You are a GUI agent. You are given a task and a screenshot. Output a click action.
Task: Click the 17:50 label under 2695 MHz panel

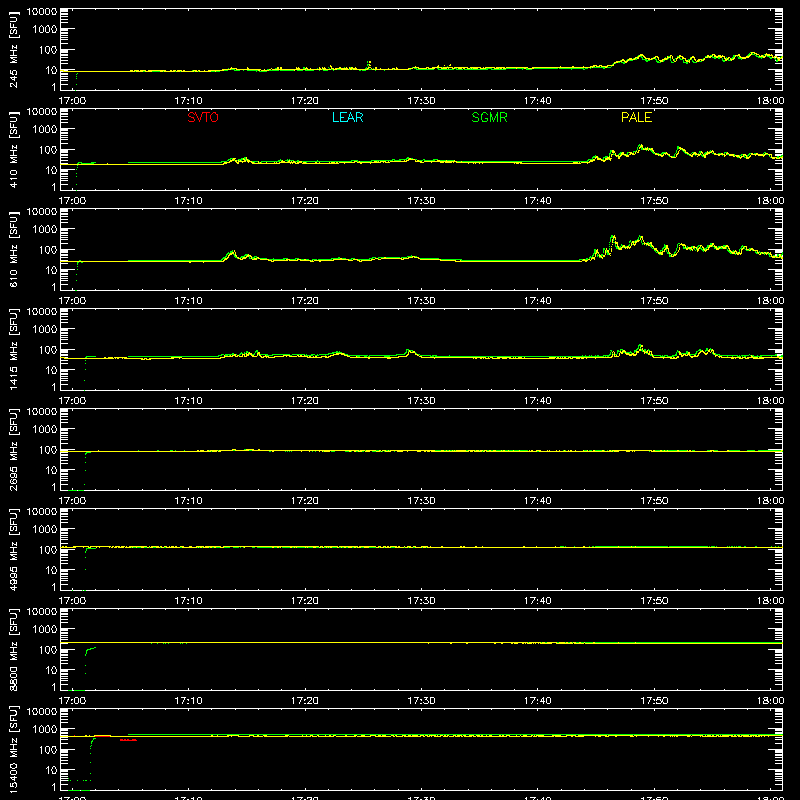[654, 501]
